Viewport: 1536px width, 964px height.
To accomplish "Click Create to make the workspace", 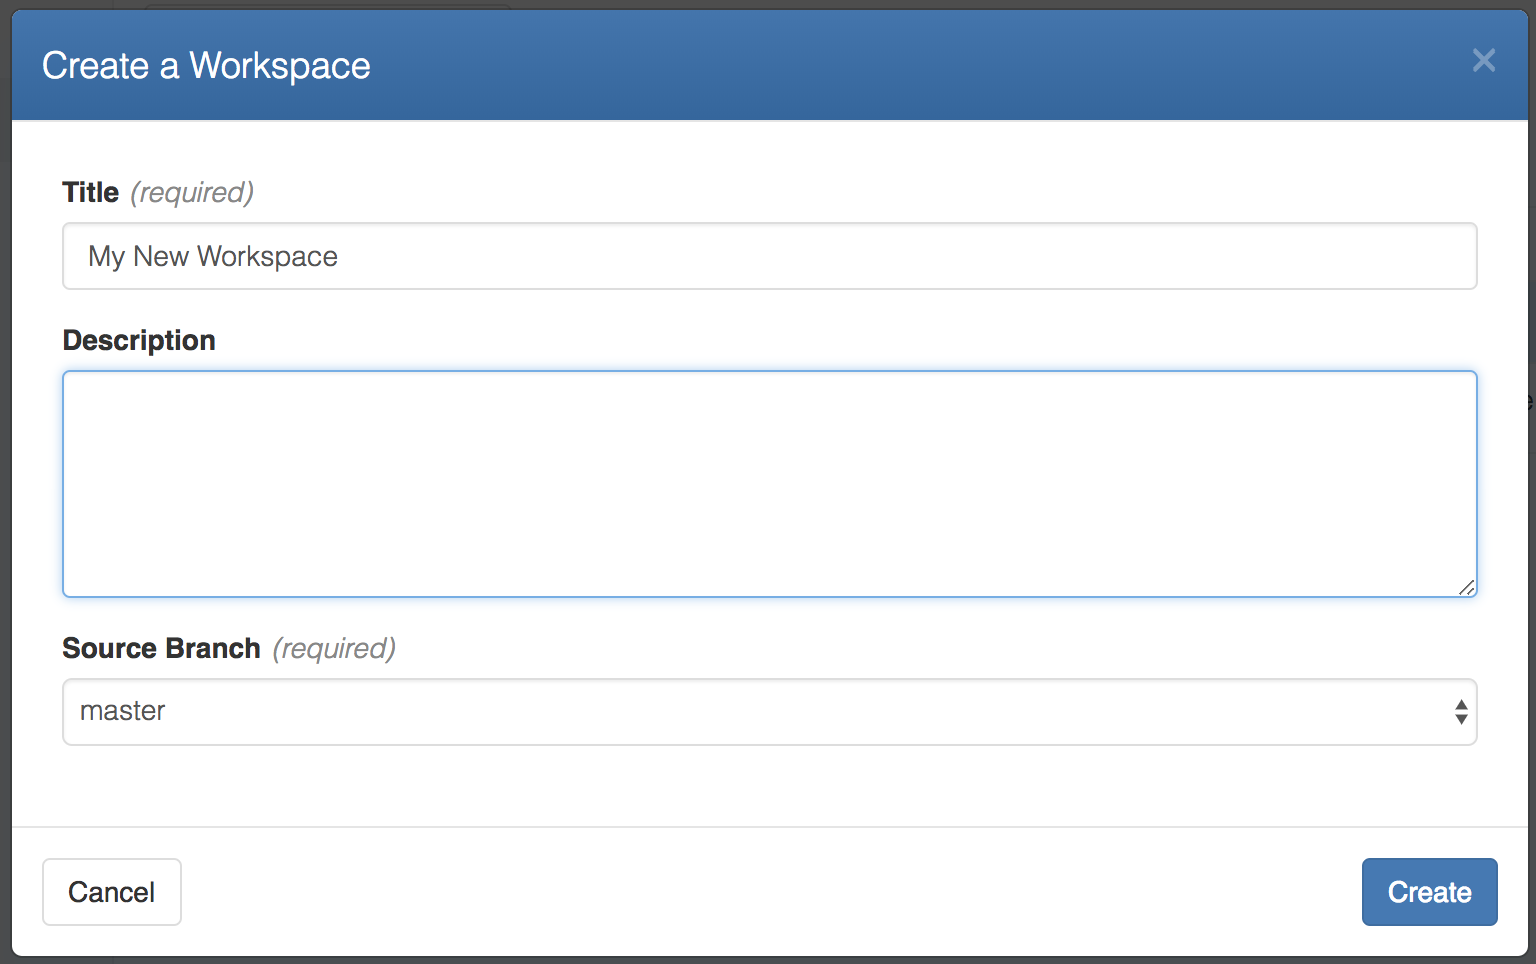I will 1429,891.
